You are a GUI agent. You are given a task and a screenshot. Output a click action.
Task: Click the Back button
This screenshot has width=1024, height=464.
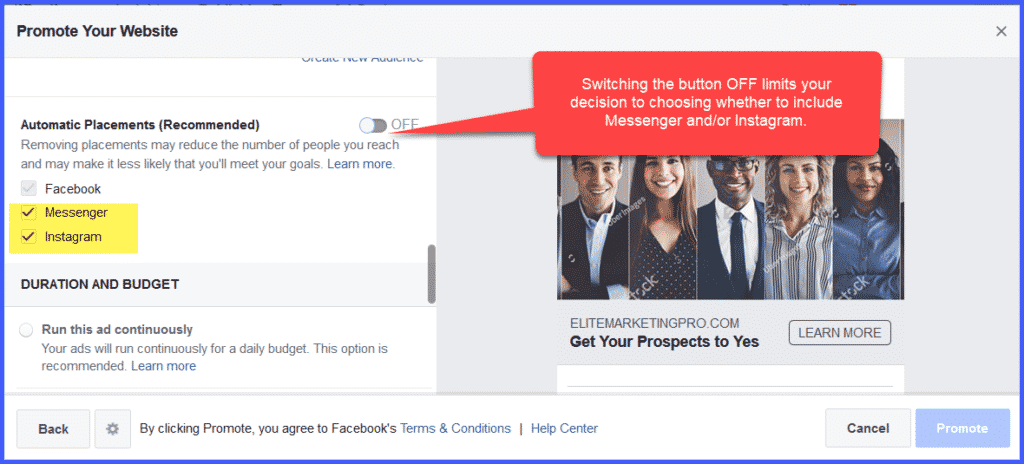[x=54, y=429]
